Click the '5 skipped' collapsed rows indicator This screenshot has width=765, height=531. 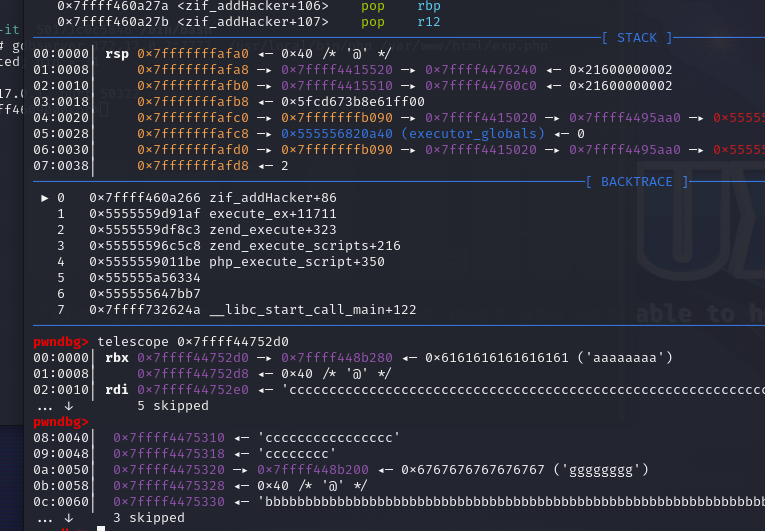[x=171, y=406]
